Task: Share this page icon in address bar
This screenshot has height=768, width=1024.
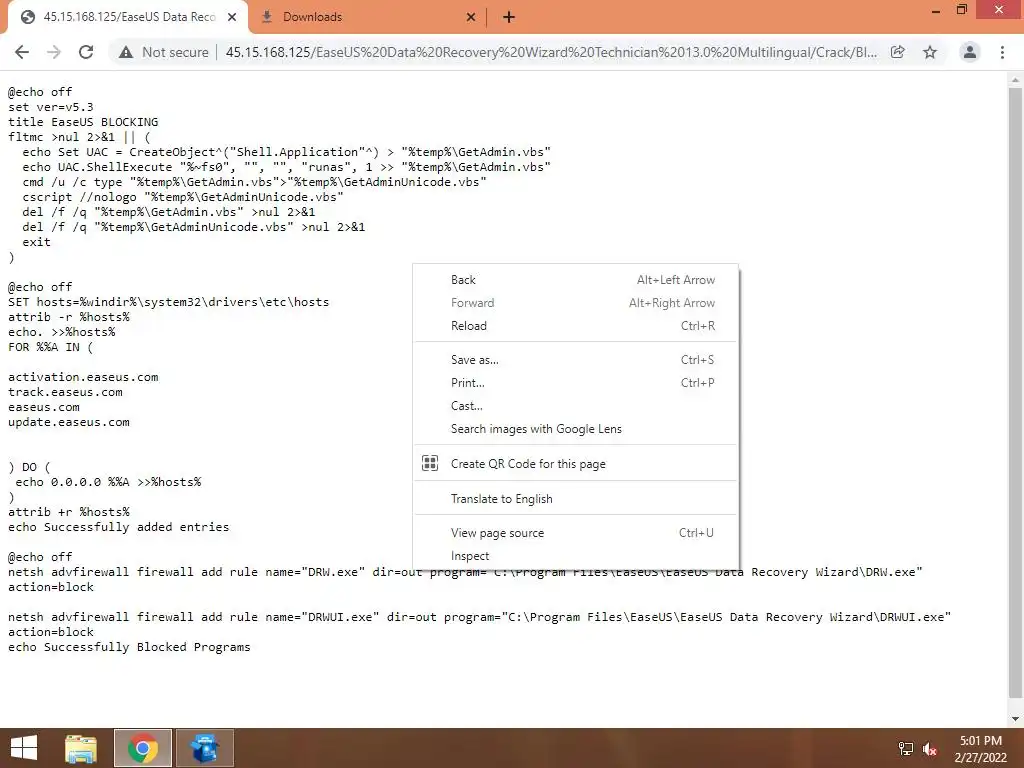Action: tap(898, 52)
